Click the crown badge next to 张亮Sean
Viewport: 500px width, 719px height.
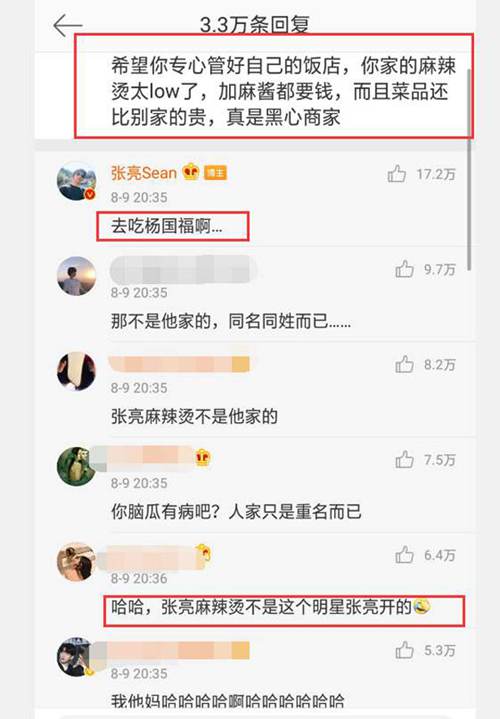tap(191, 172)
